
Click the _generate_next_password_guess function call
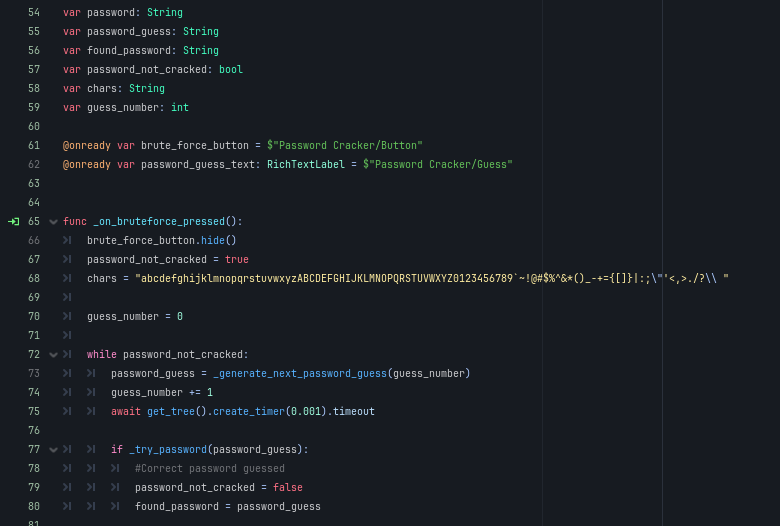[299, 374]
